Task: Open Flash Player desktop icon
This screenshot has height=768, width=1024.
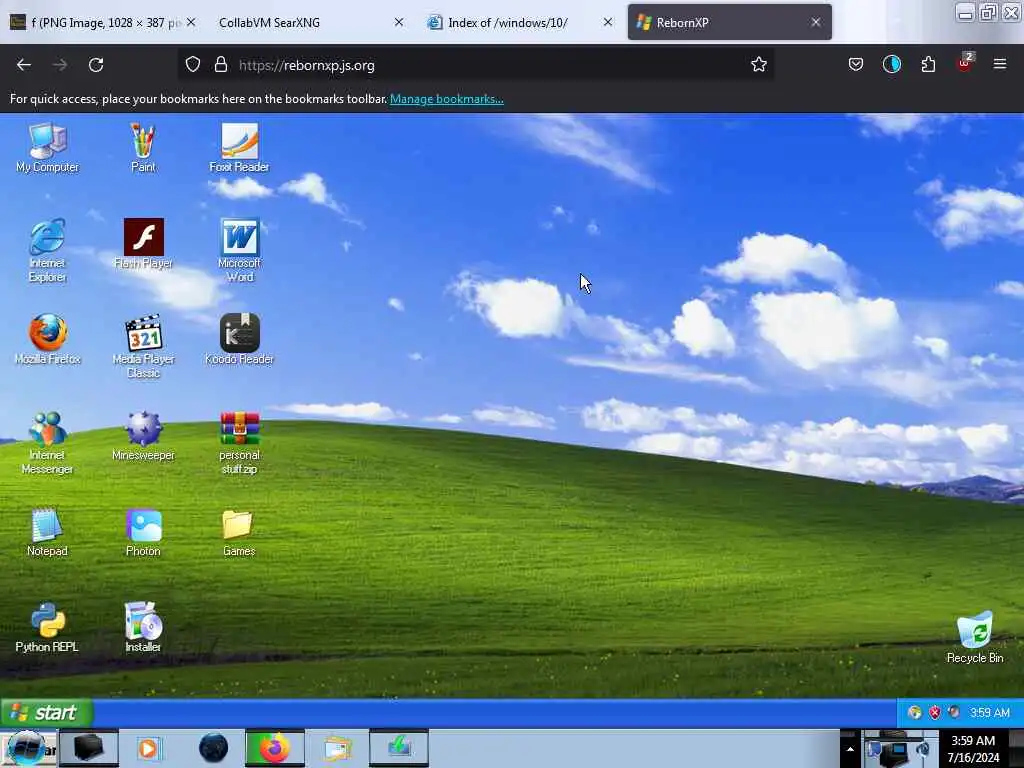Action: pos(143,244)
